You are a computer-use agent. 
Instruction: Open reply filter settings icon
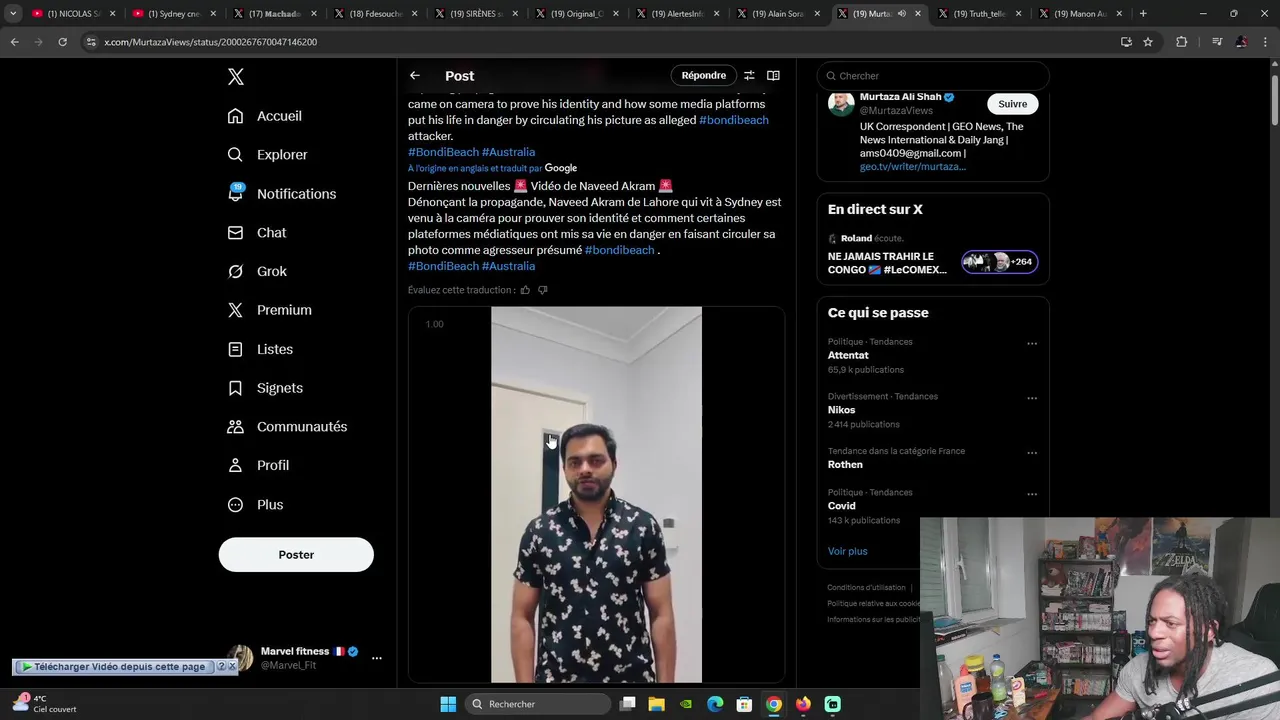click(749, 75)
